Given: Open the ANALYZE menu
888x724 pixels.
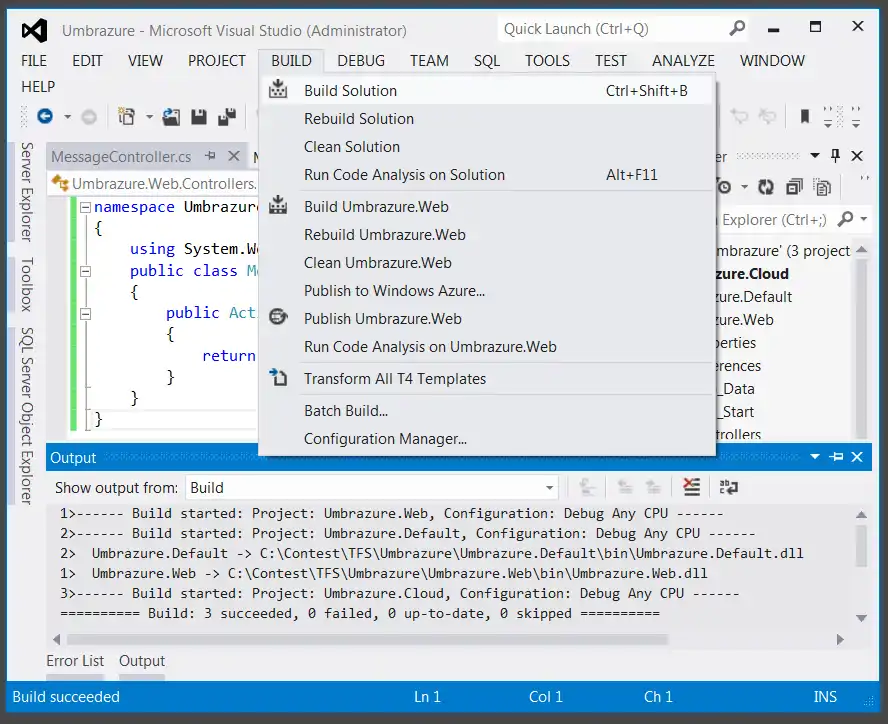Looking at the screenshot, I should click(x=683, y=61).
